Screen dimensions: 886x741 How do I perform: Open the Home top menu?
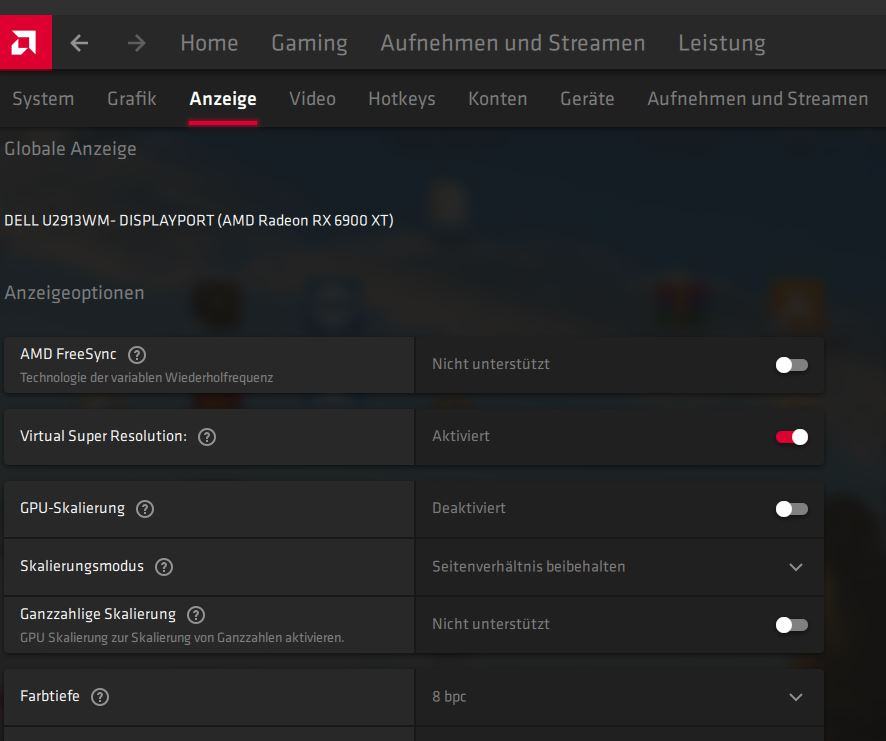click(x=209, y=43)
